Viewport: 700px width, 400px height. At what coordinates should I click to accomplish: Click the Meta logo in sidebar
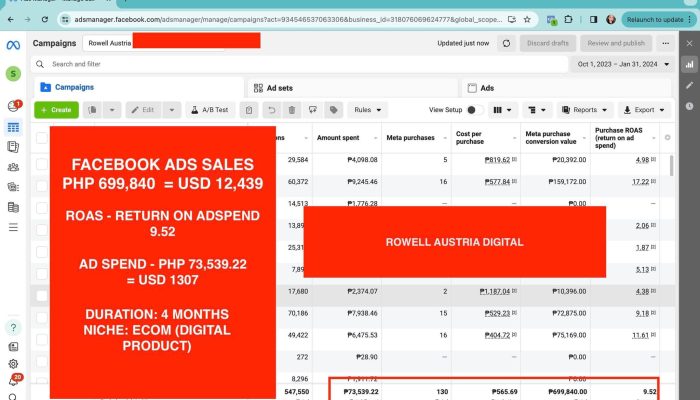[x=12, y=43]
